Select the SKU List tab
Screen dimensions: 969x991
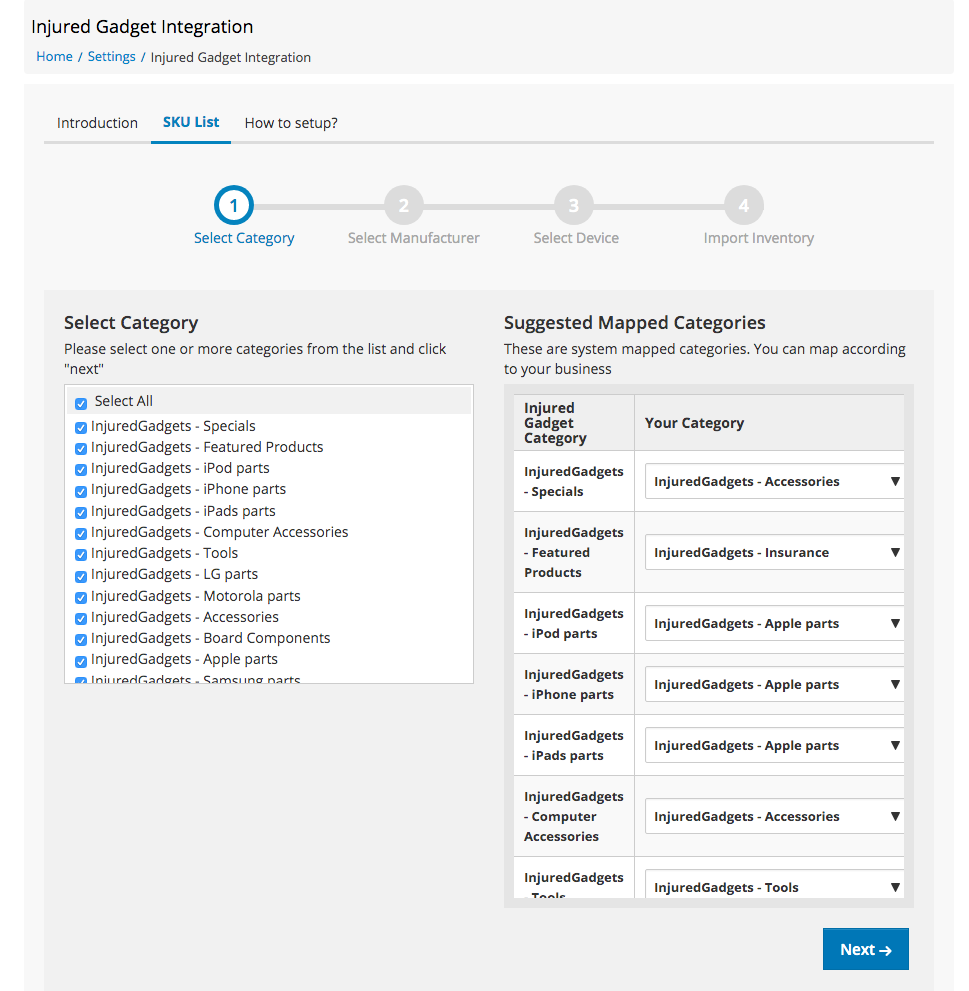pos(191,122)
